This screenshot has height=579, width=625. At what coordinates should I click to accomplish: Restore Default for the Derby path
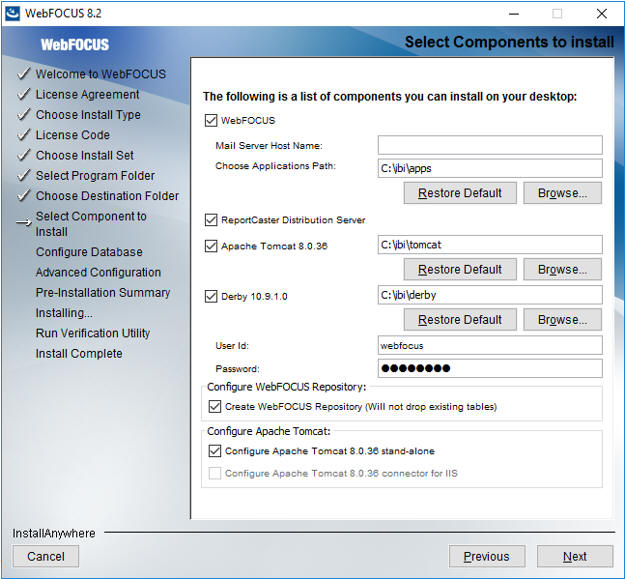[460, 320]
